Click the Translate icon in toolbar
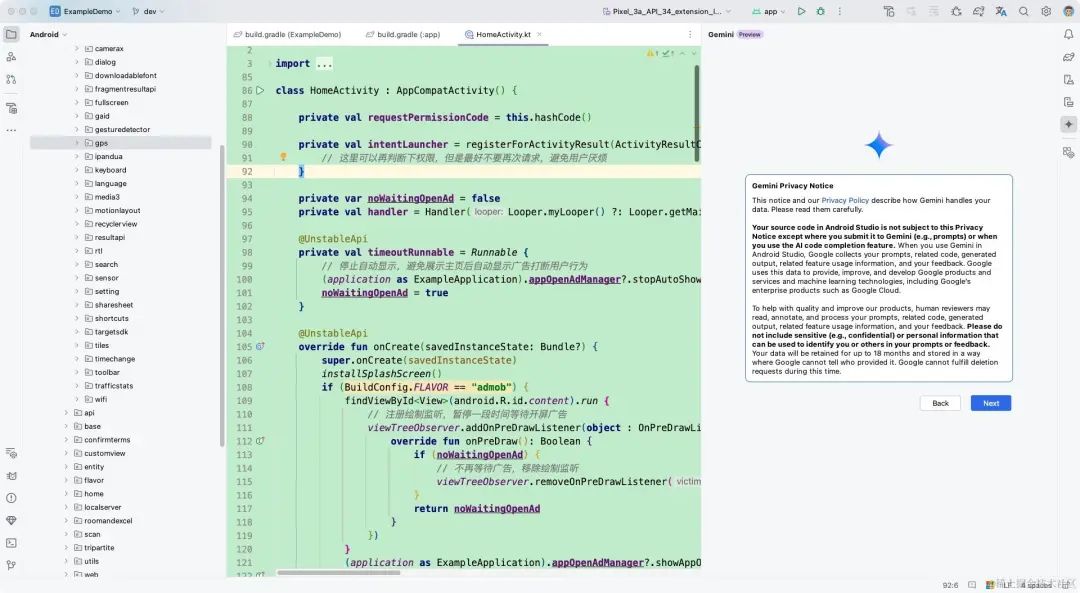The height and width of the screenshot is (593, 1080). coord(1001,11)
